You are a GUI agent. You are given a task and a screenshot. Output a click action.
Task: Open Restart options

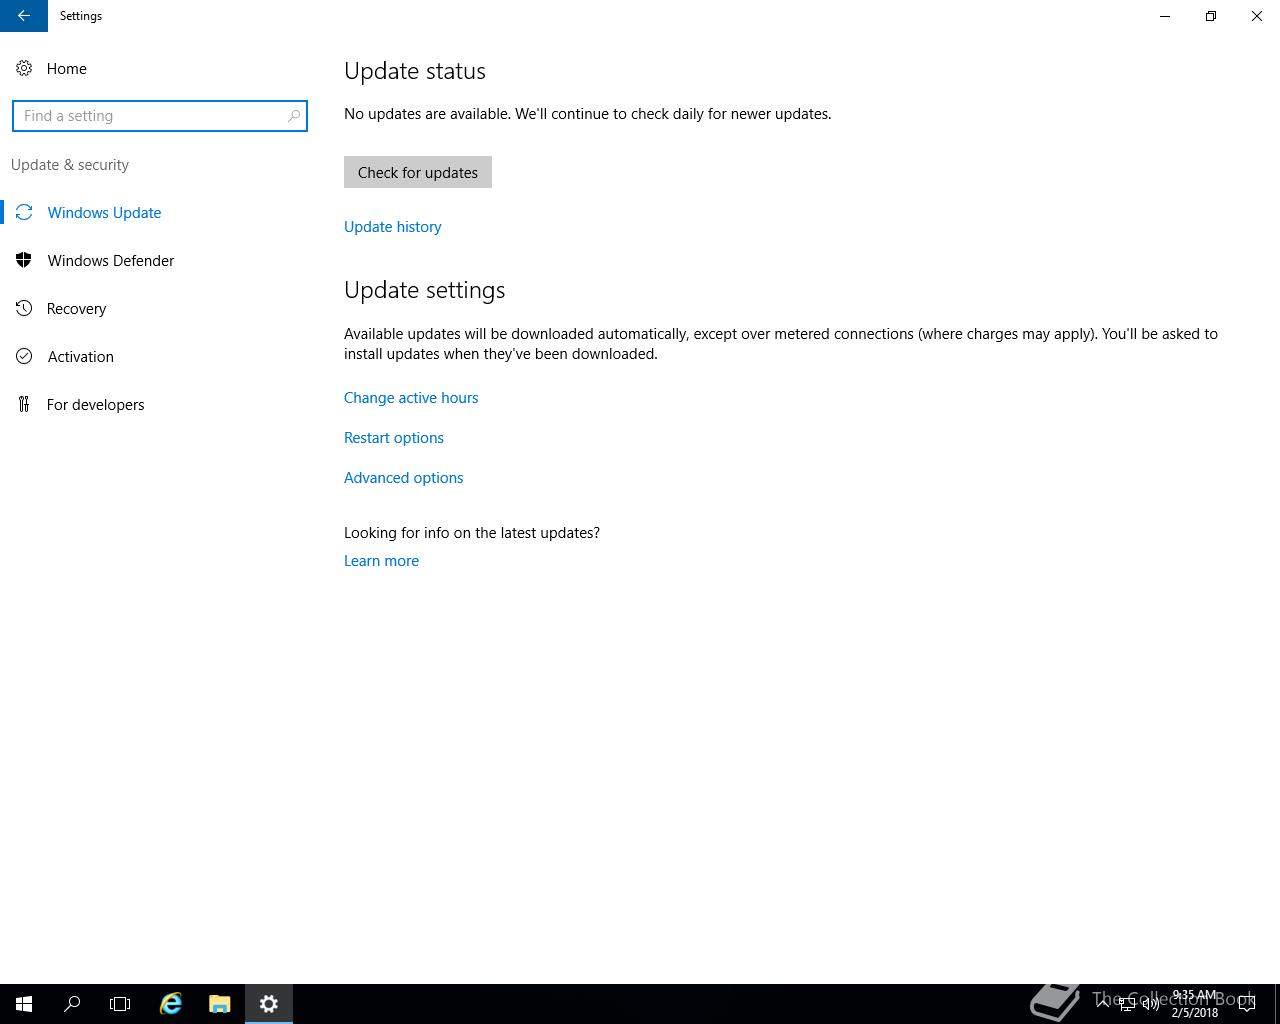coord(394,438)
